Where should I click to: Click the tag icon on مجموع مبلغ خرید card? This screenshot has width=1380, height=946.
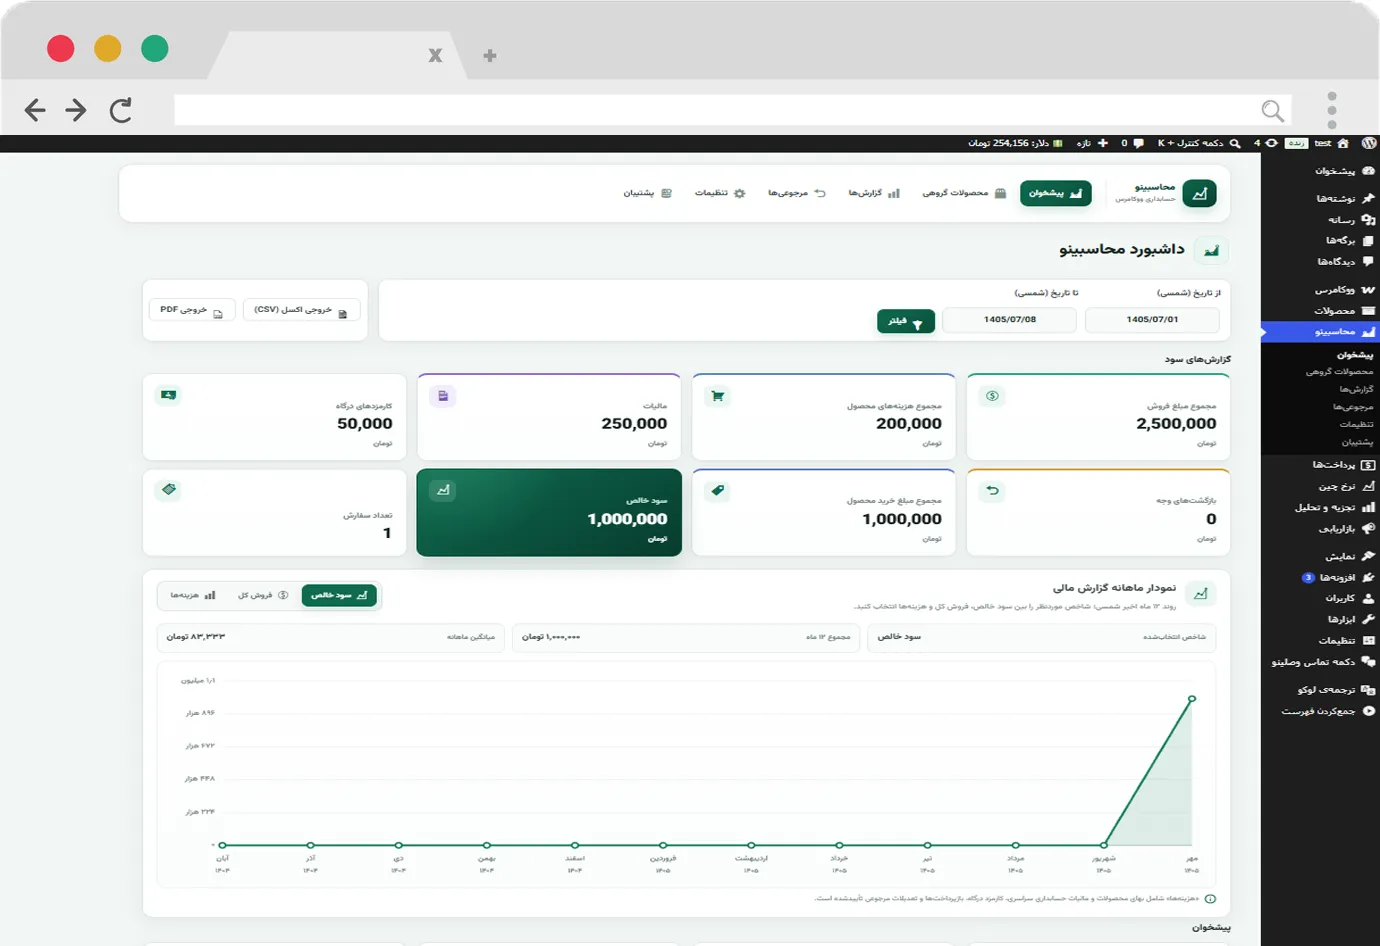717,490
